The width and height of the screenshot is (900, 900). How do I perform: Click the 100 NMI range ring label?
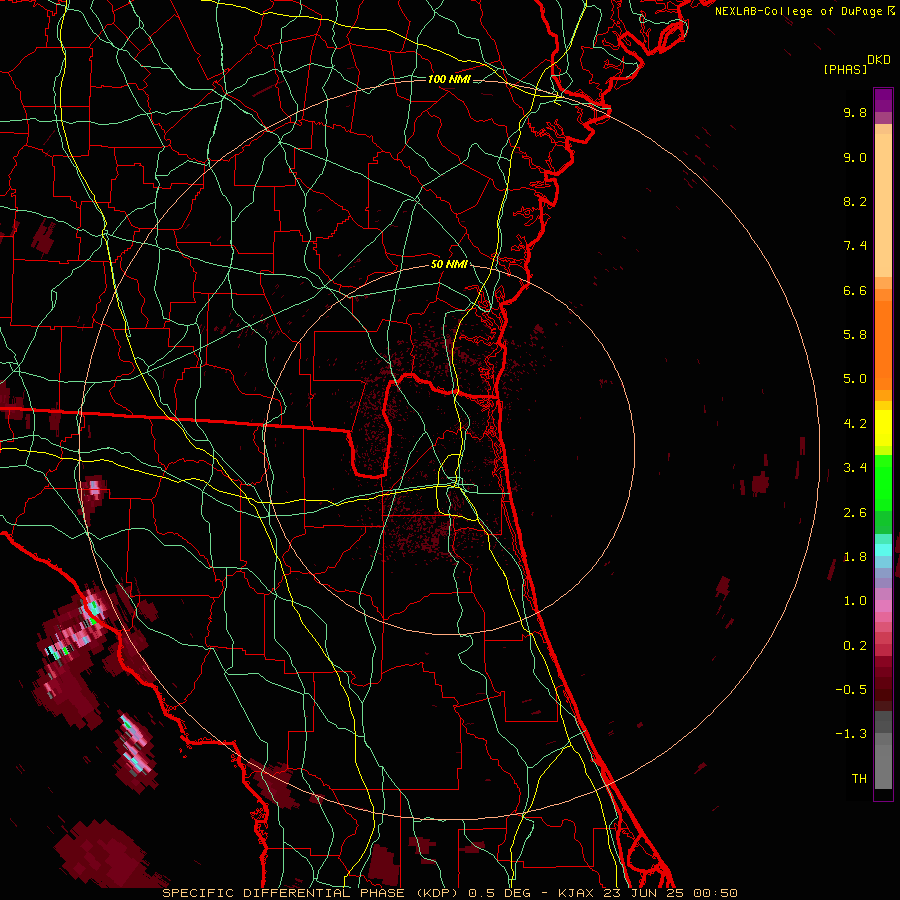pos(449,79)
